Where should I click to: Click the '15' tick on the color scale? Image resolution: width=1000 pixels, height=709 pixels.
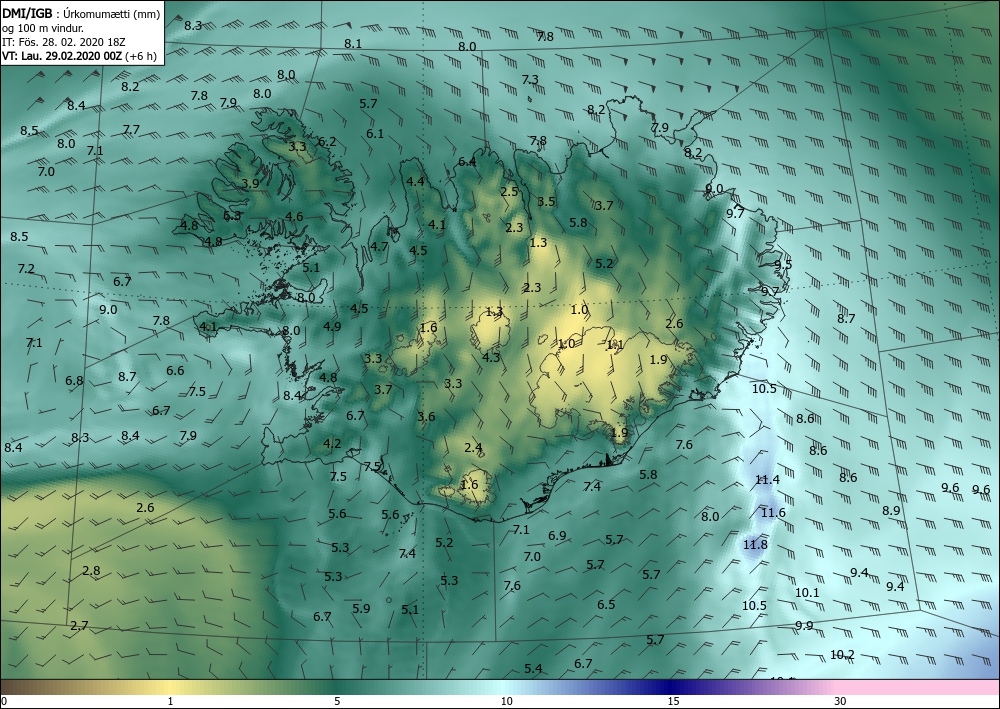click(x=673, y=701)
